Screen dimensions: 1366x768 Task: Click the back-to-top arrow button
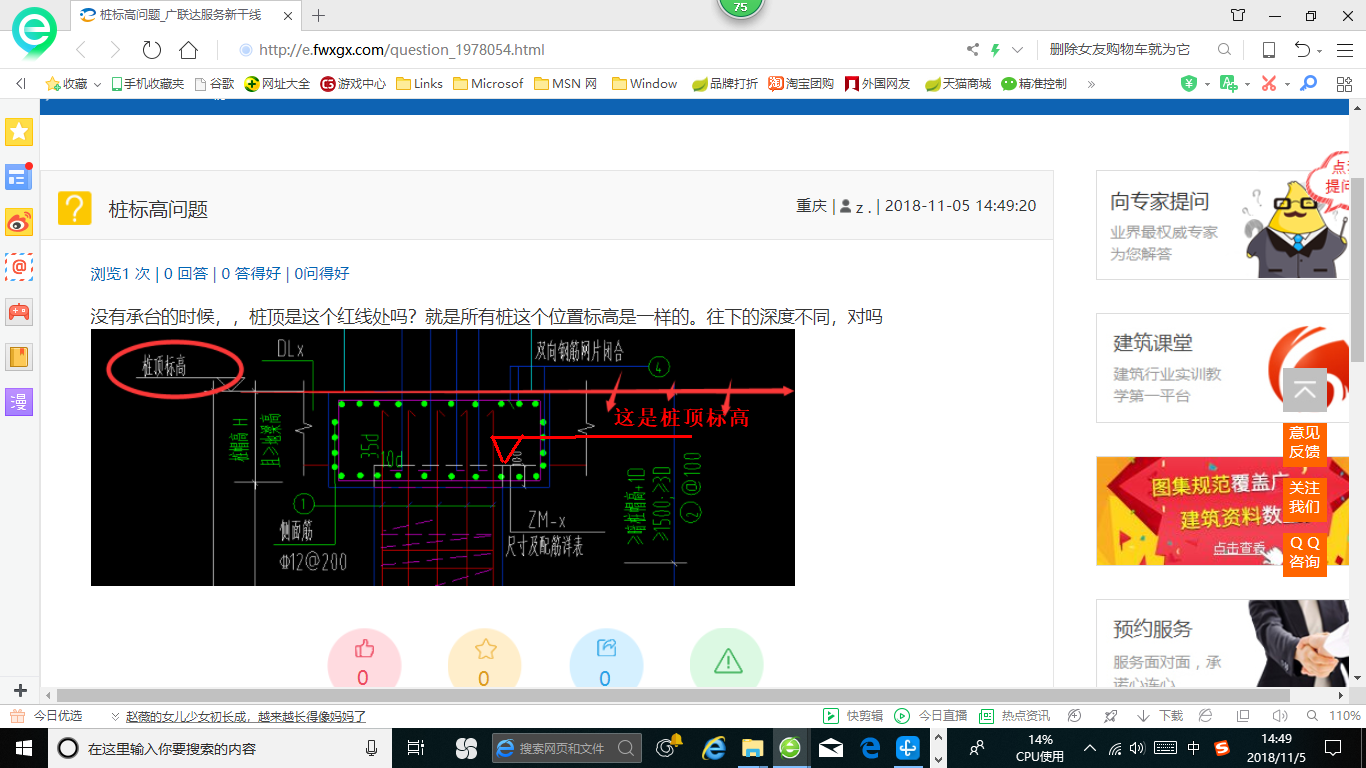click(1305, 390)
